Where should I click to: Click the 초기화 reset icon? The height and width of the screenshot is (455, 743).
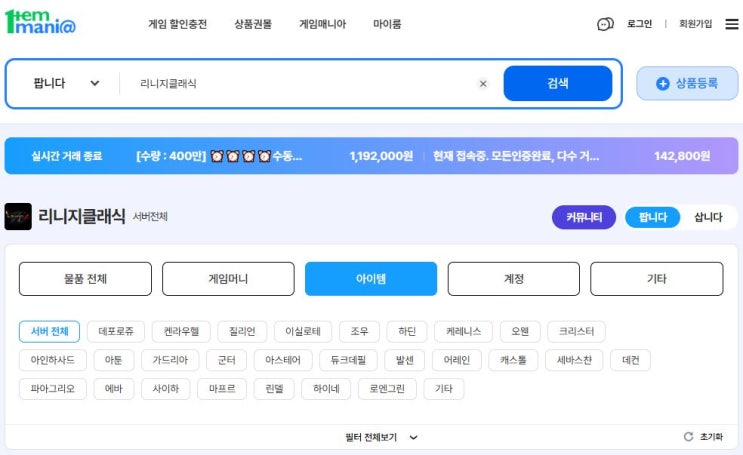pos(689,437)
